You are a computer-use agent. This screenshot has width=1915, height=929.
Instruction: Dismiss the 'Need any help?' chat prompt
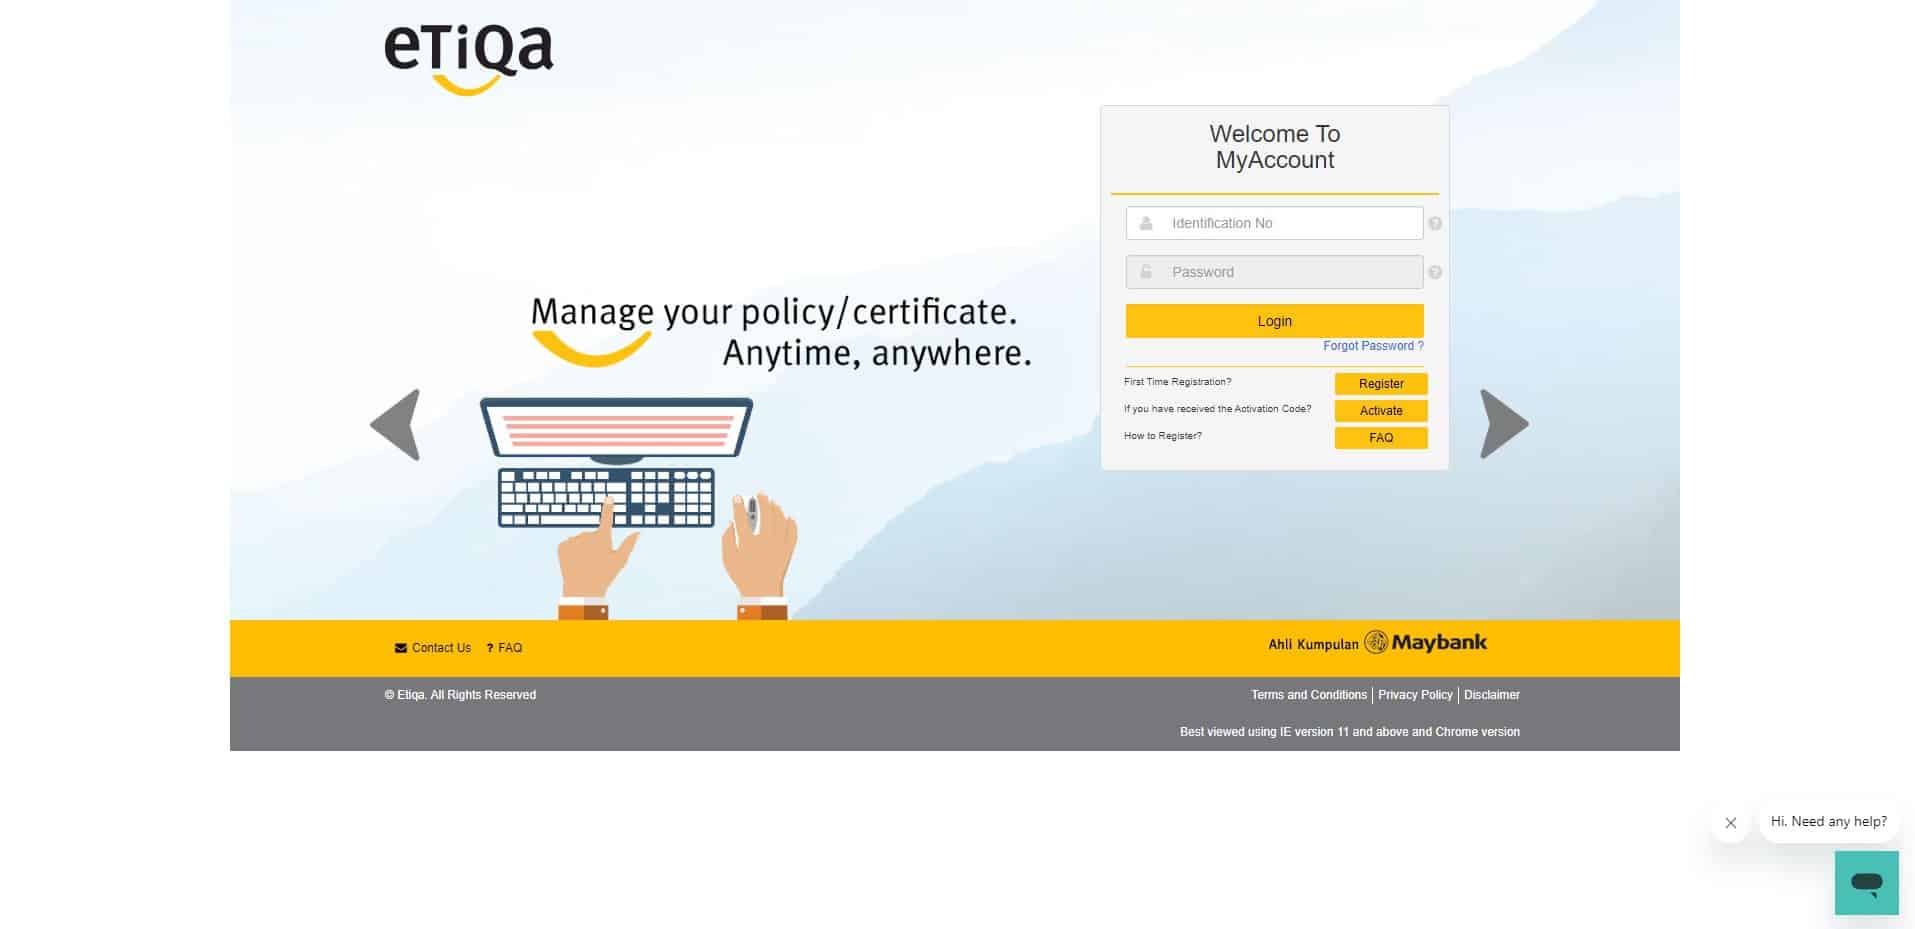coord(1731,823)
